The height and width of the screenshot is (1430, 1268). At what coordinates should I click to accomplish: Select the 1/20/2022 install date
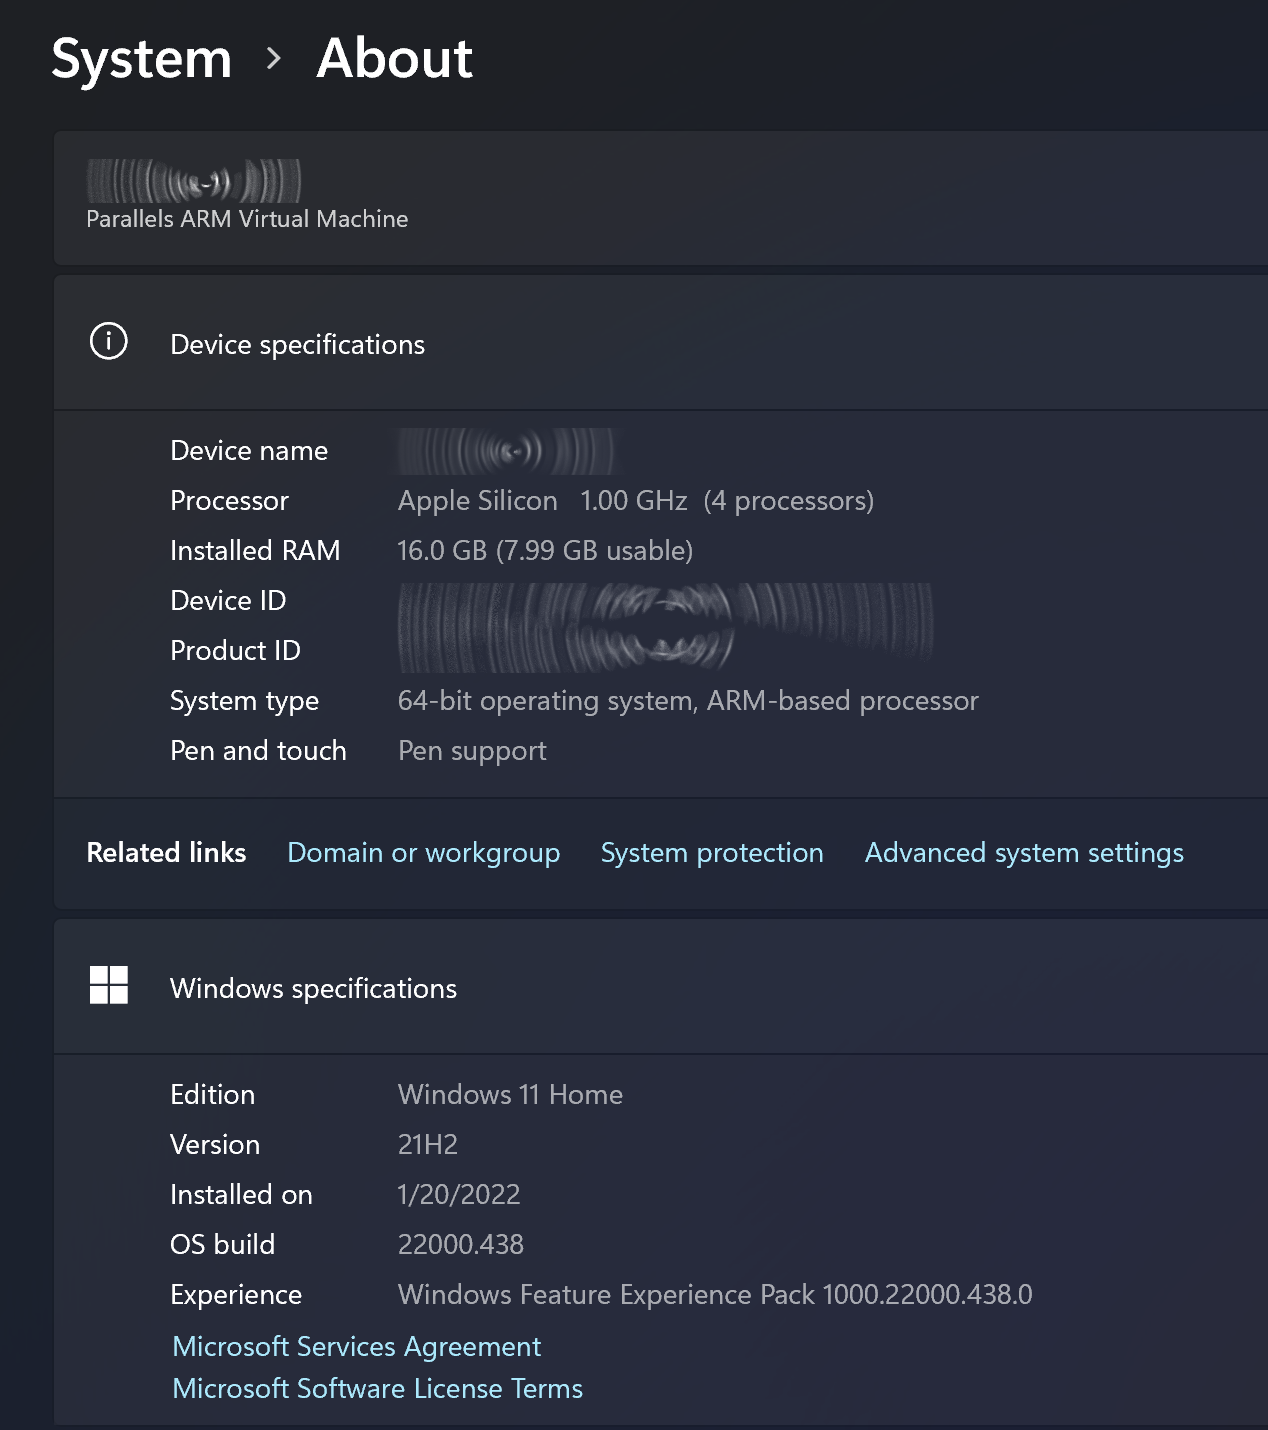(459, 1195)
